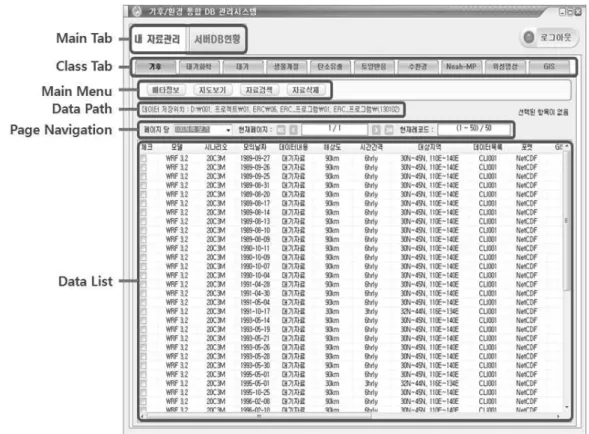The image size is (589, 434).
Task: Select the 대기 class tab
Action: point(242,67)
